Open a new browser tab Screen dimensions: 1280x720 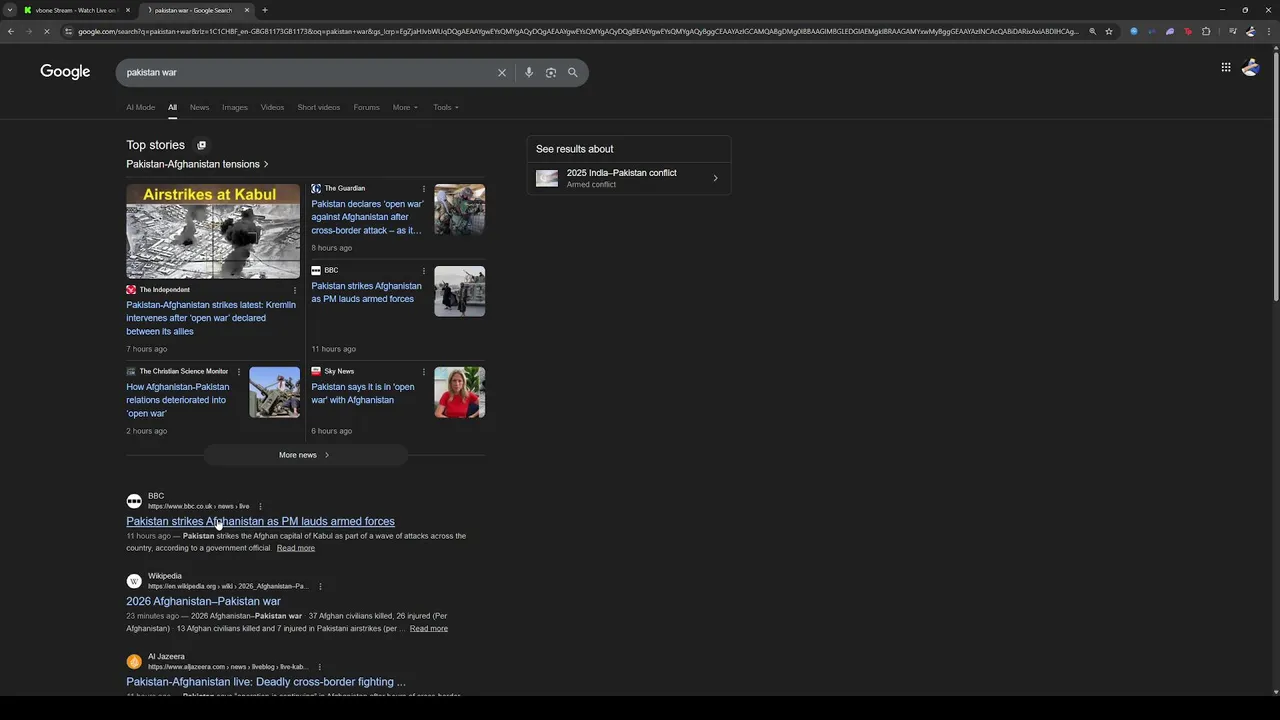[x=265, y=10]
